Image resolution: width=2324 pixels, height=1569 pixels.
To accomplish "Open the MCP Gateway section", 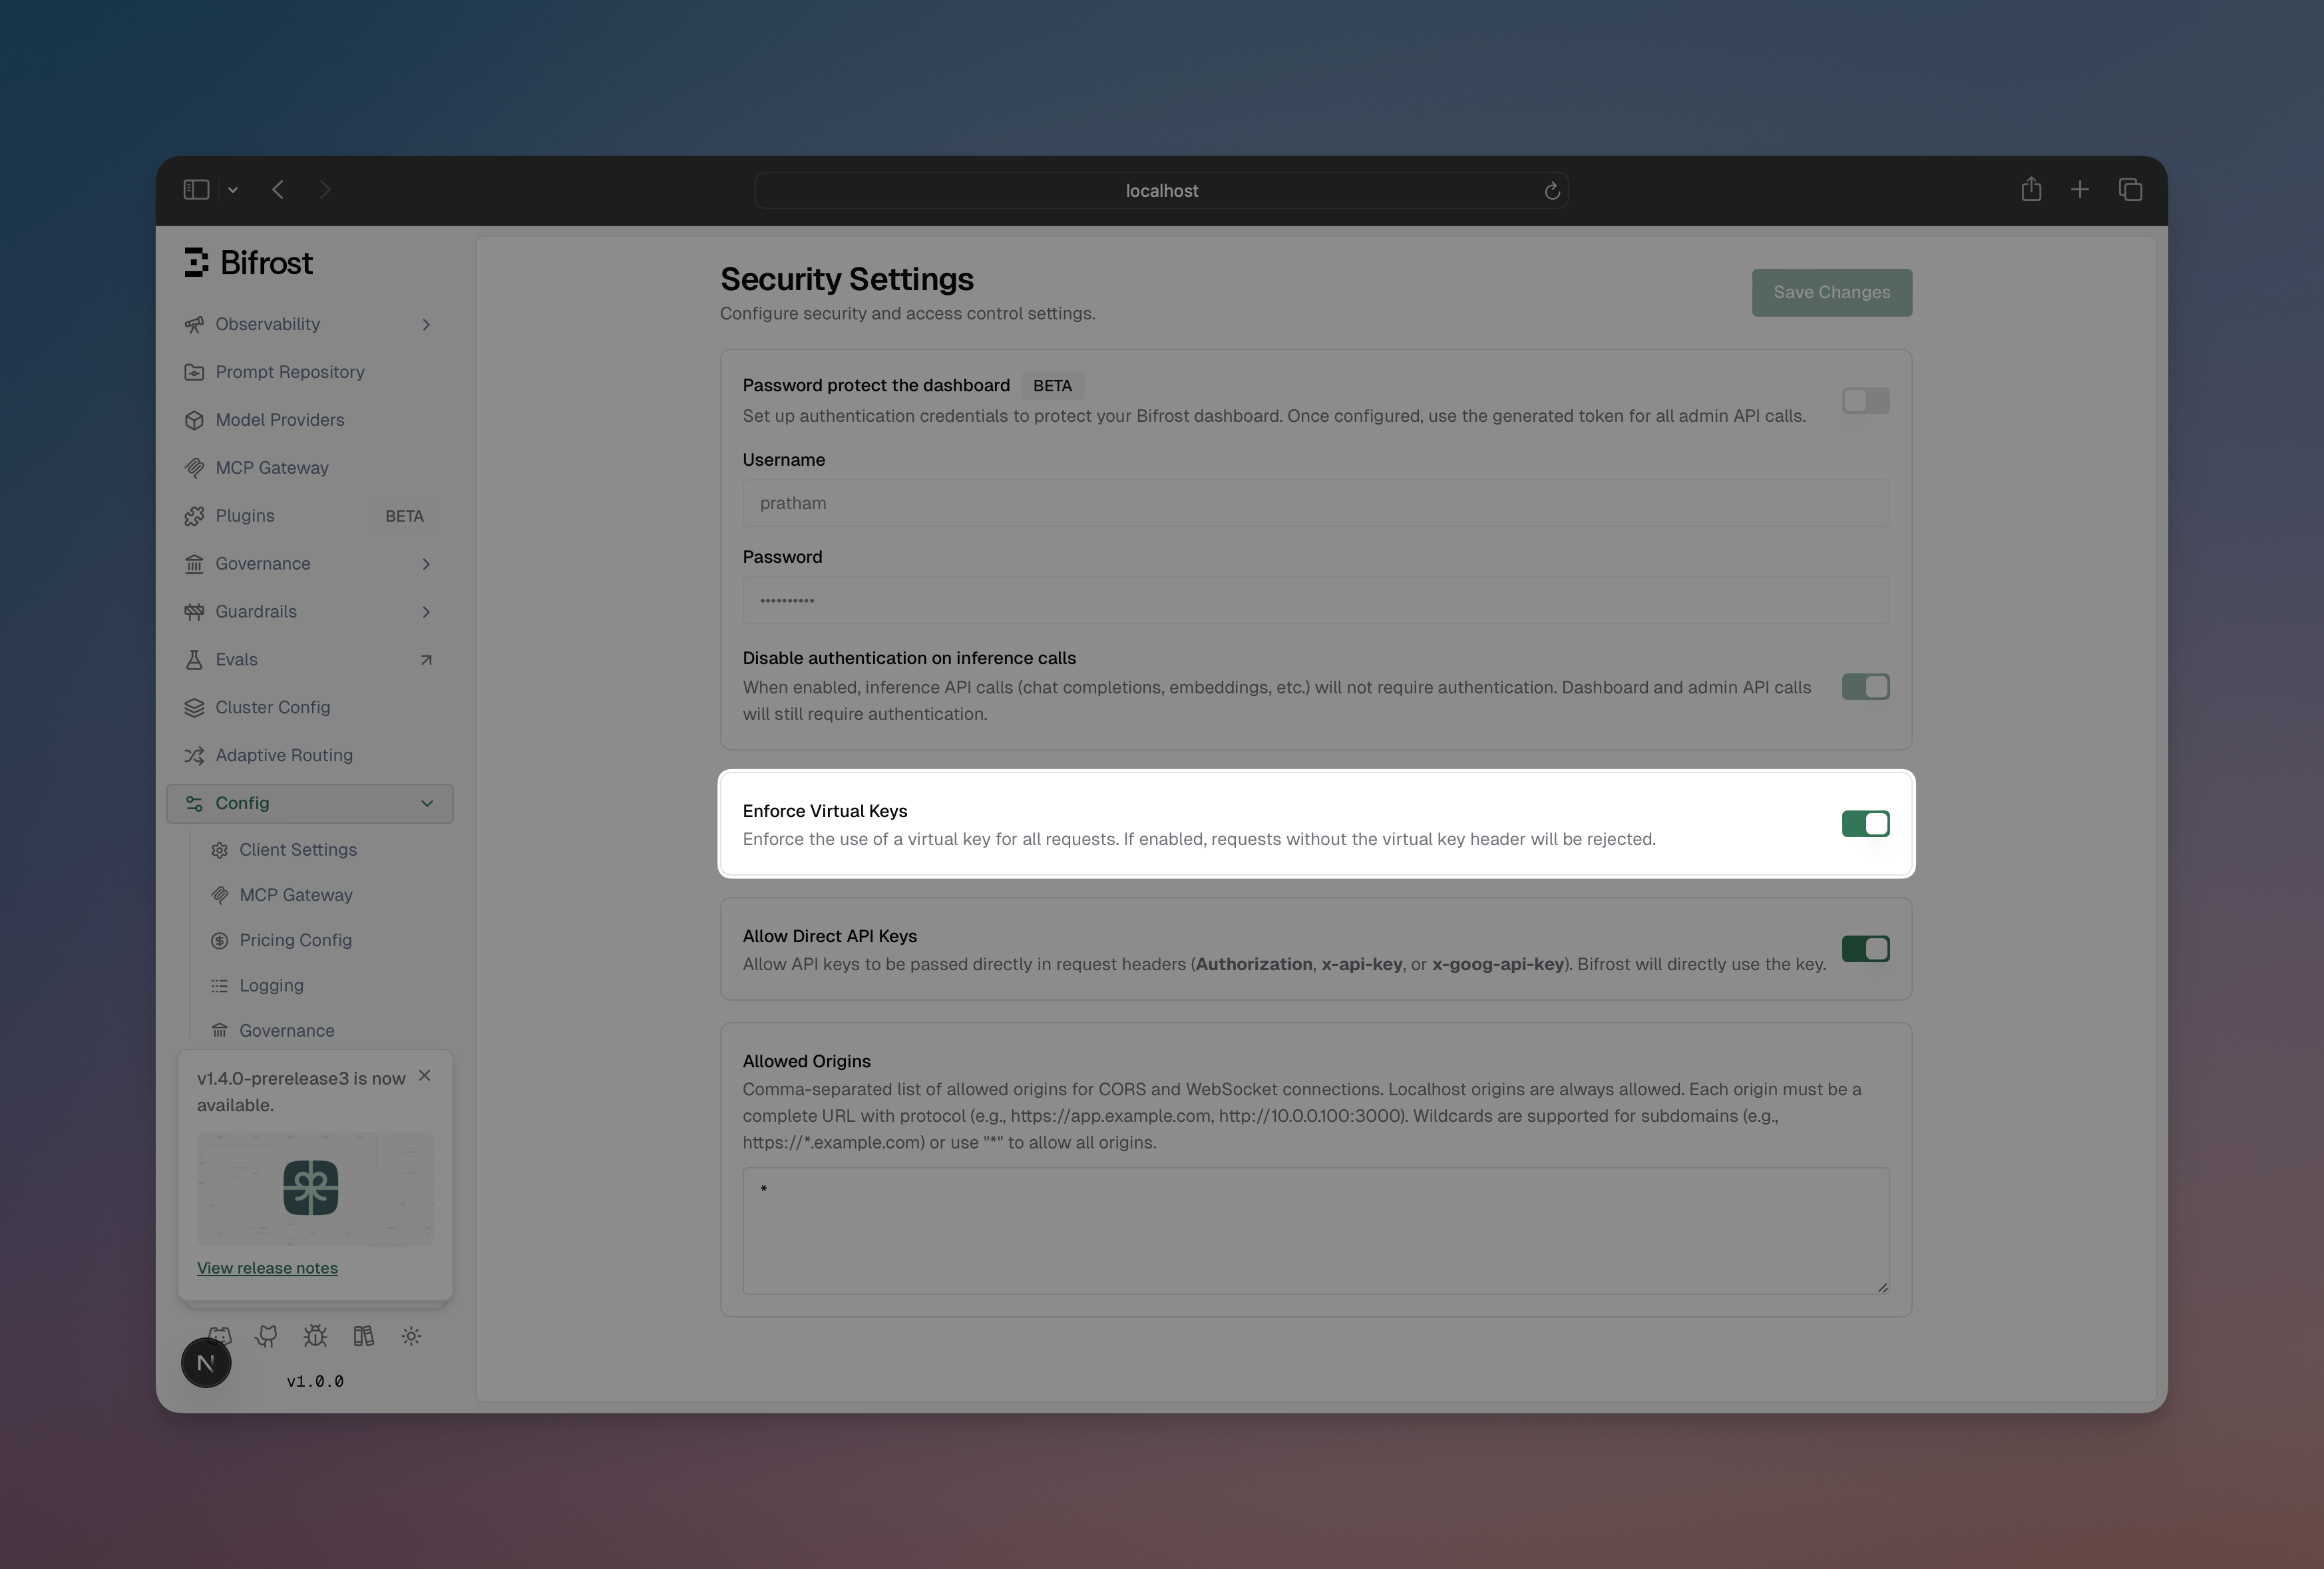I will point(272,467).
